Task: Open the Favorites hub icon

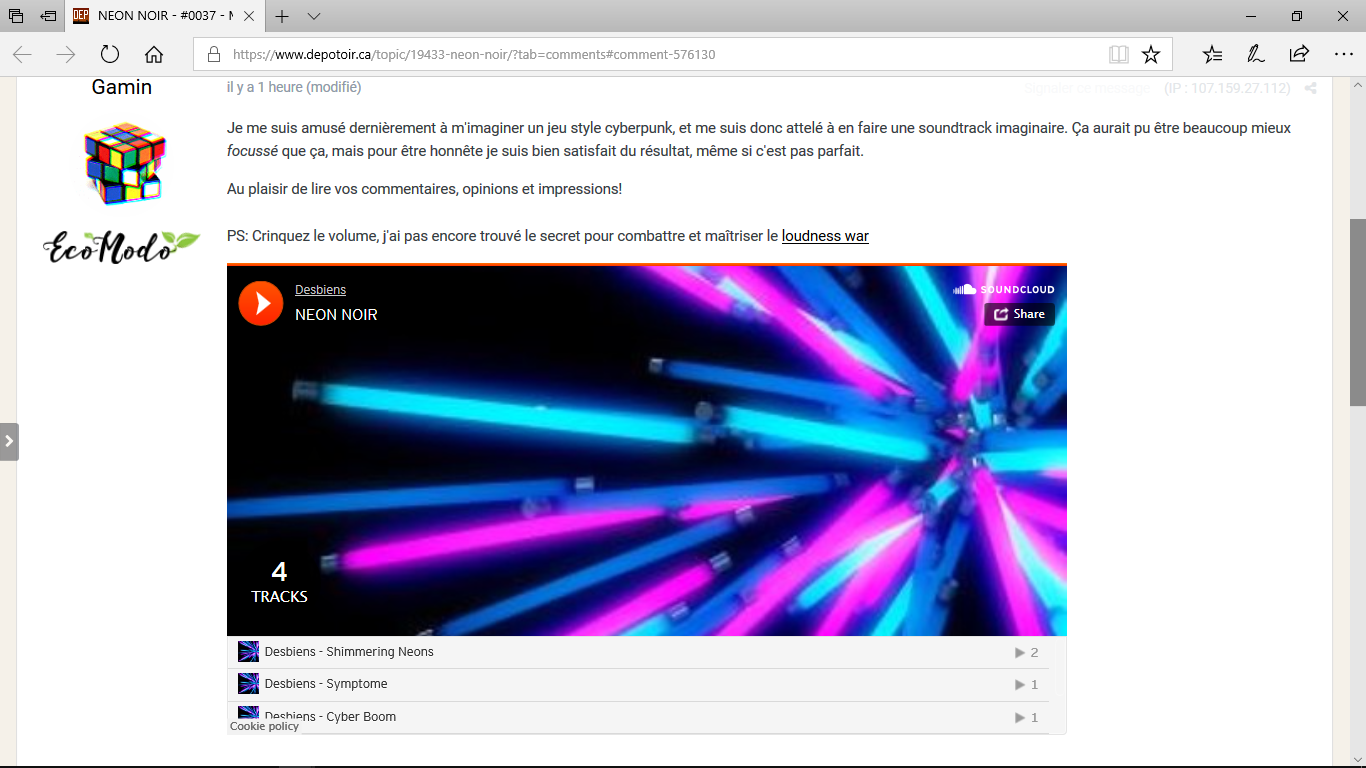Action: (x=1212, y=54)
